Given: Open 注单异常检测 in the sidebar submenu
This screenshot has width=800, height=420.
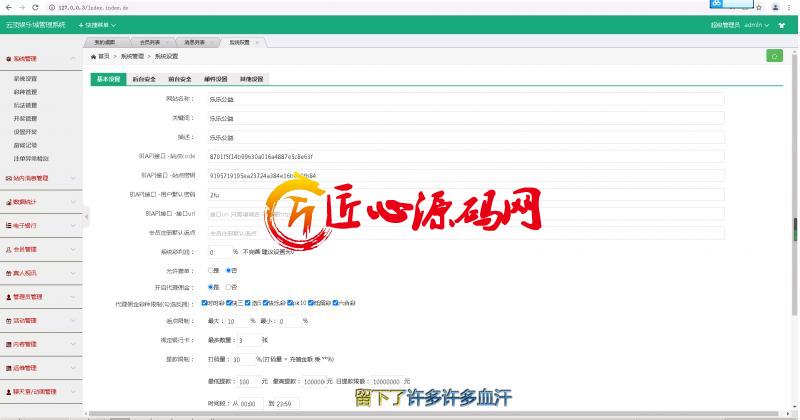Looking at the screenshot, I should click(x=31, y=159).
